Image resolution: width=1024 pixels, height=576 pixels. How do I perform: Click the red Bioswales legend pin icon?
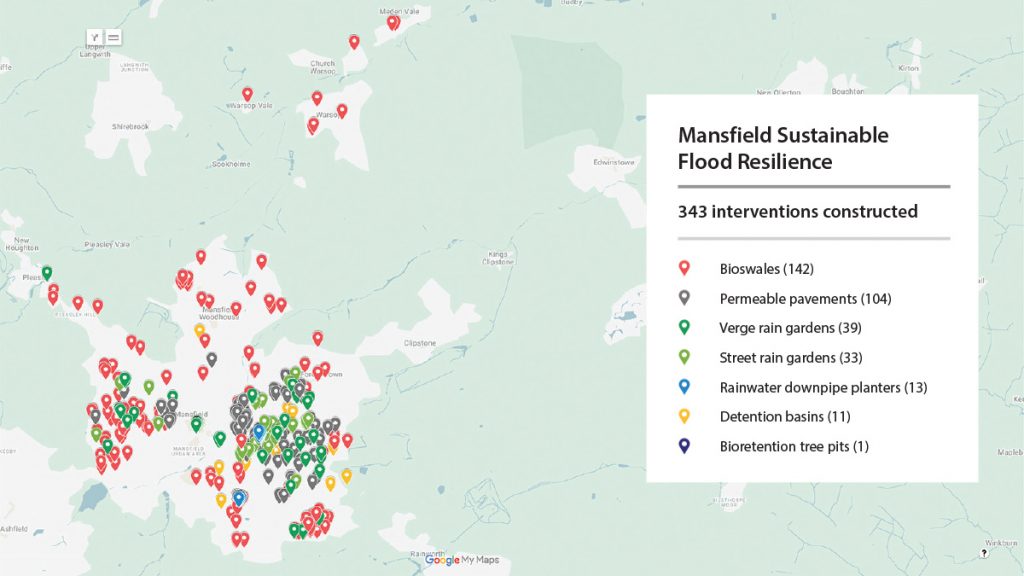685,268
